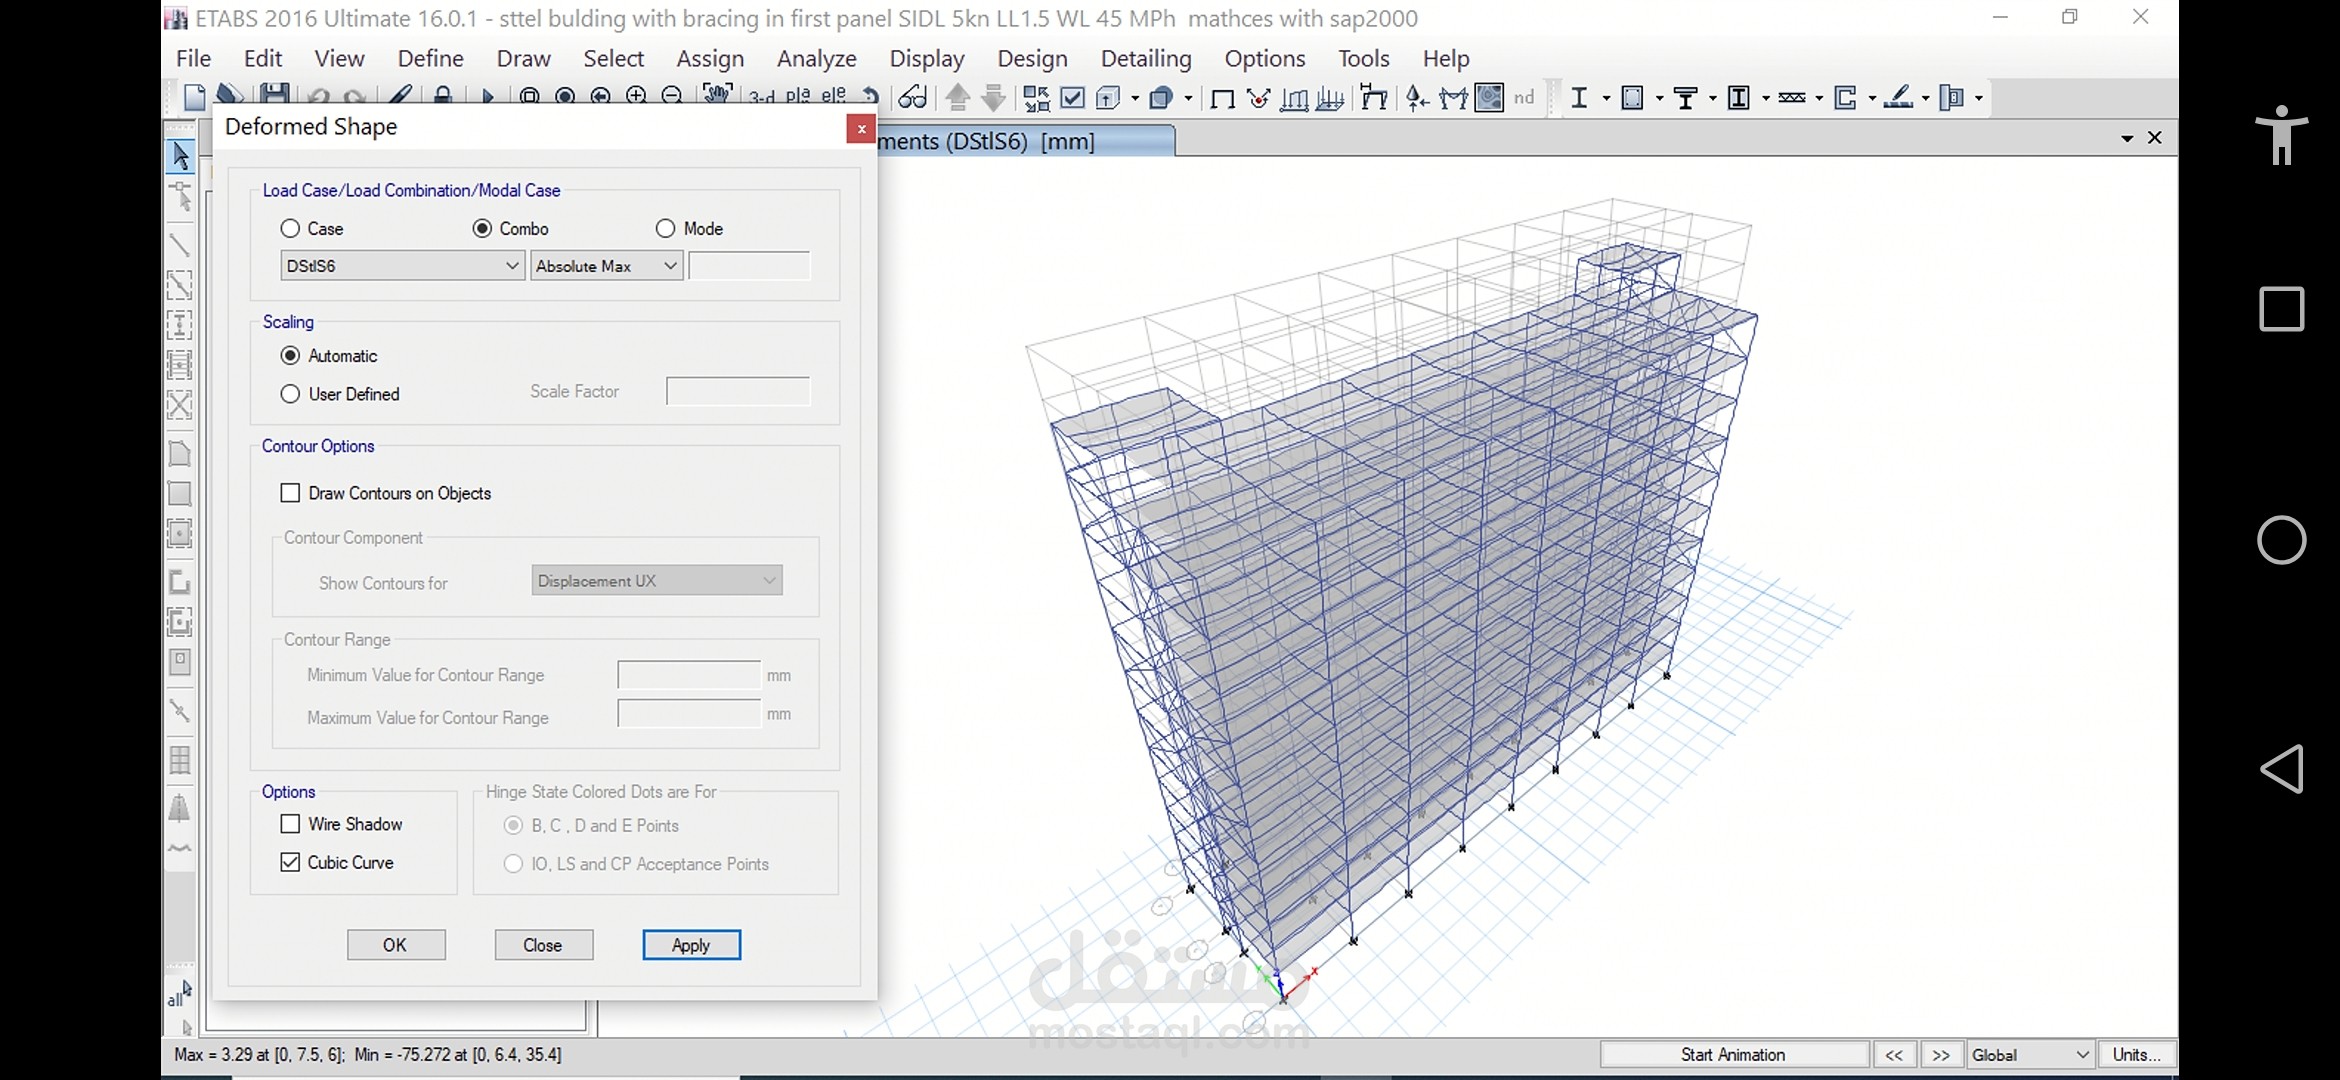This screenshot has width=2340, height=1080.
Task: Expand the view window options arrow
Action: (2127, 139)
